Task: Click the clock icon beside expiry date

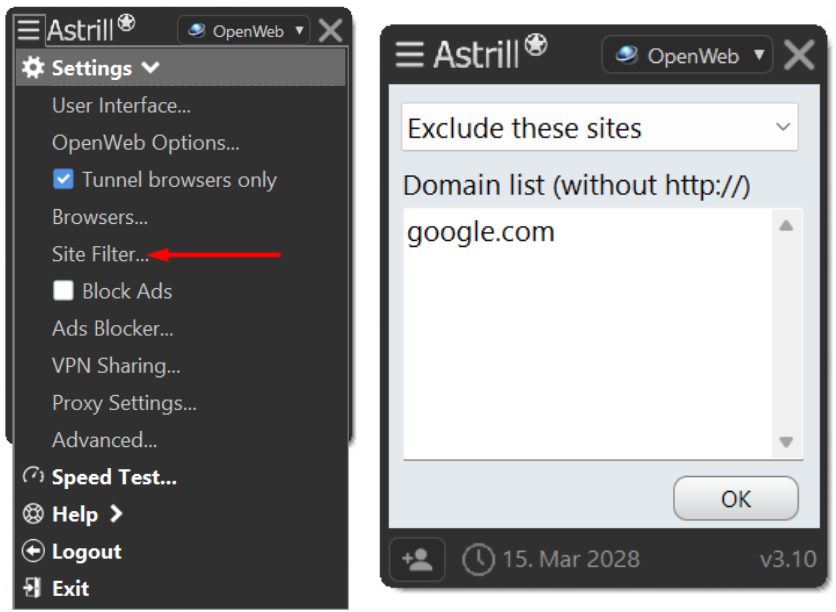Action: click(478, 559)
